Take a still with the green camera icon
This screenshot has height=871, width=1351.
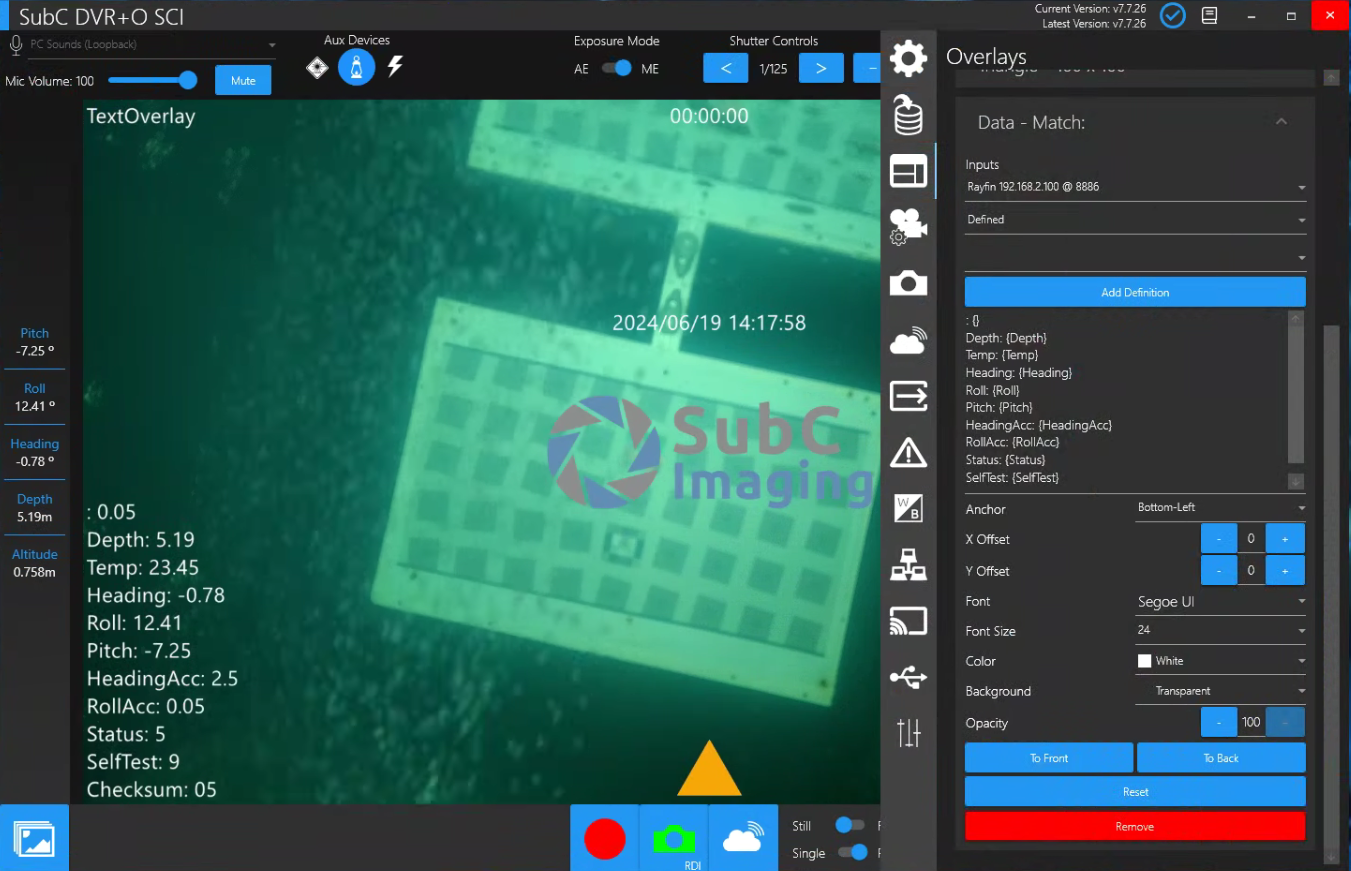(674, 838)
